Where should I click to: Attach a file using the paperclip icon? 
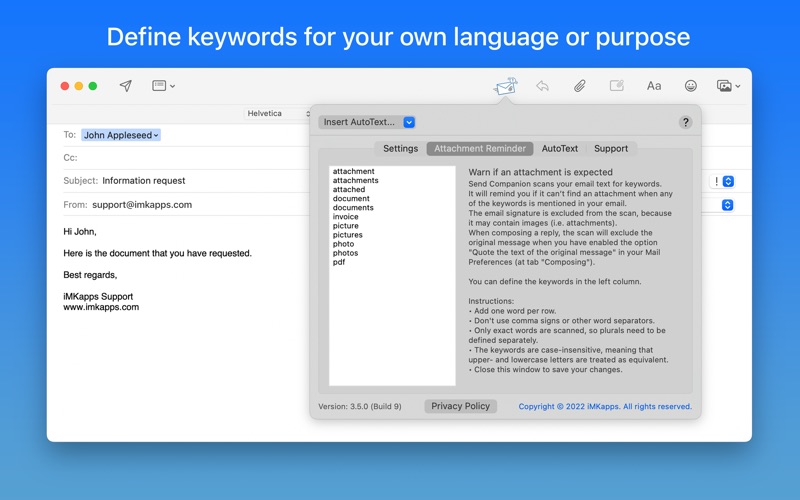(x=580, y=86)
